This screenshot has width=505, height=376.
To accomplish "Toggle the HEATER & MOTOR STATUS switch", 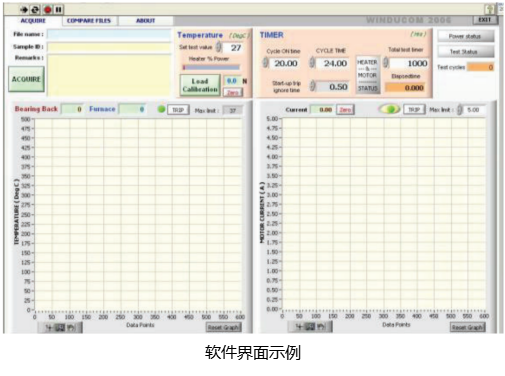I will [367, 75].
